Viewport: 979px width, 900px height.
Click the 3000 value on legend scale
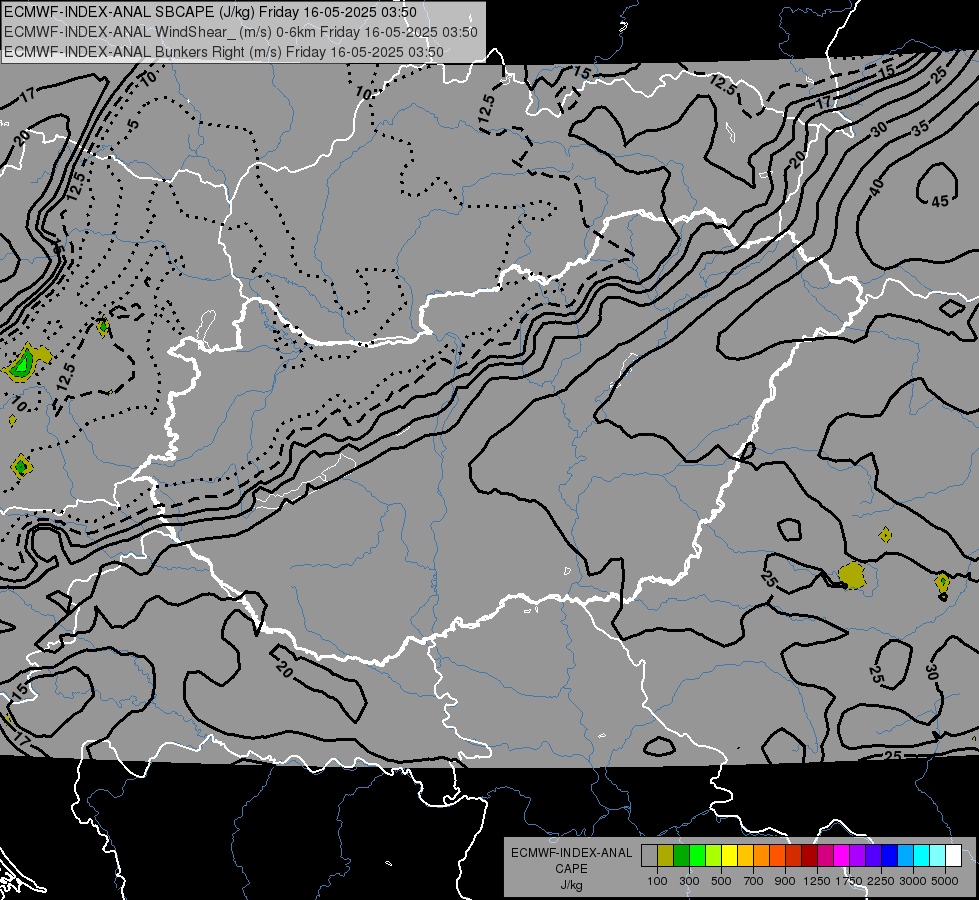click(x=913, y=881)
